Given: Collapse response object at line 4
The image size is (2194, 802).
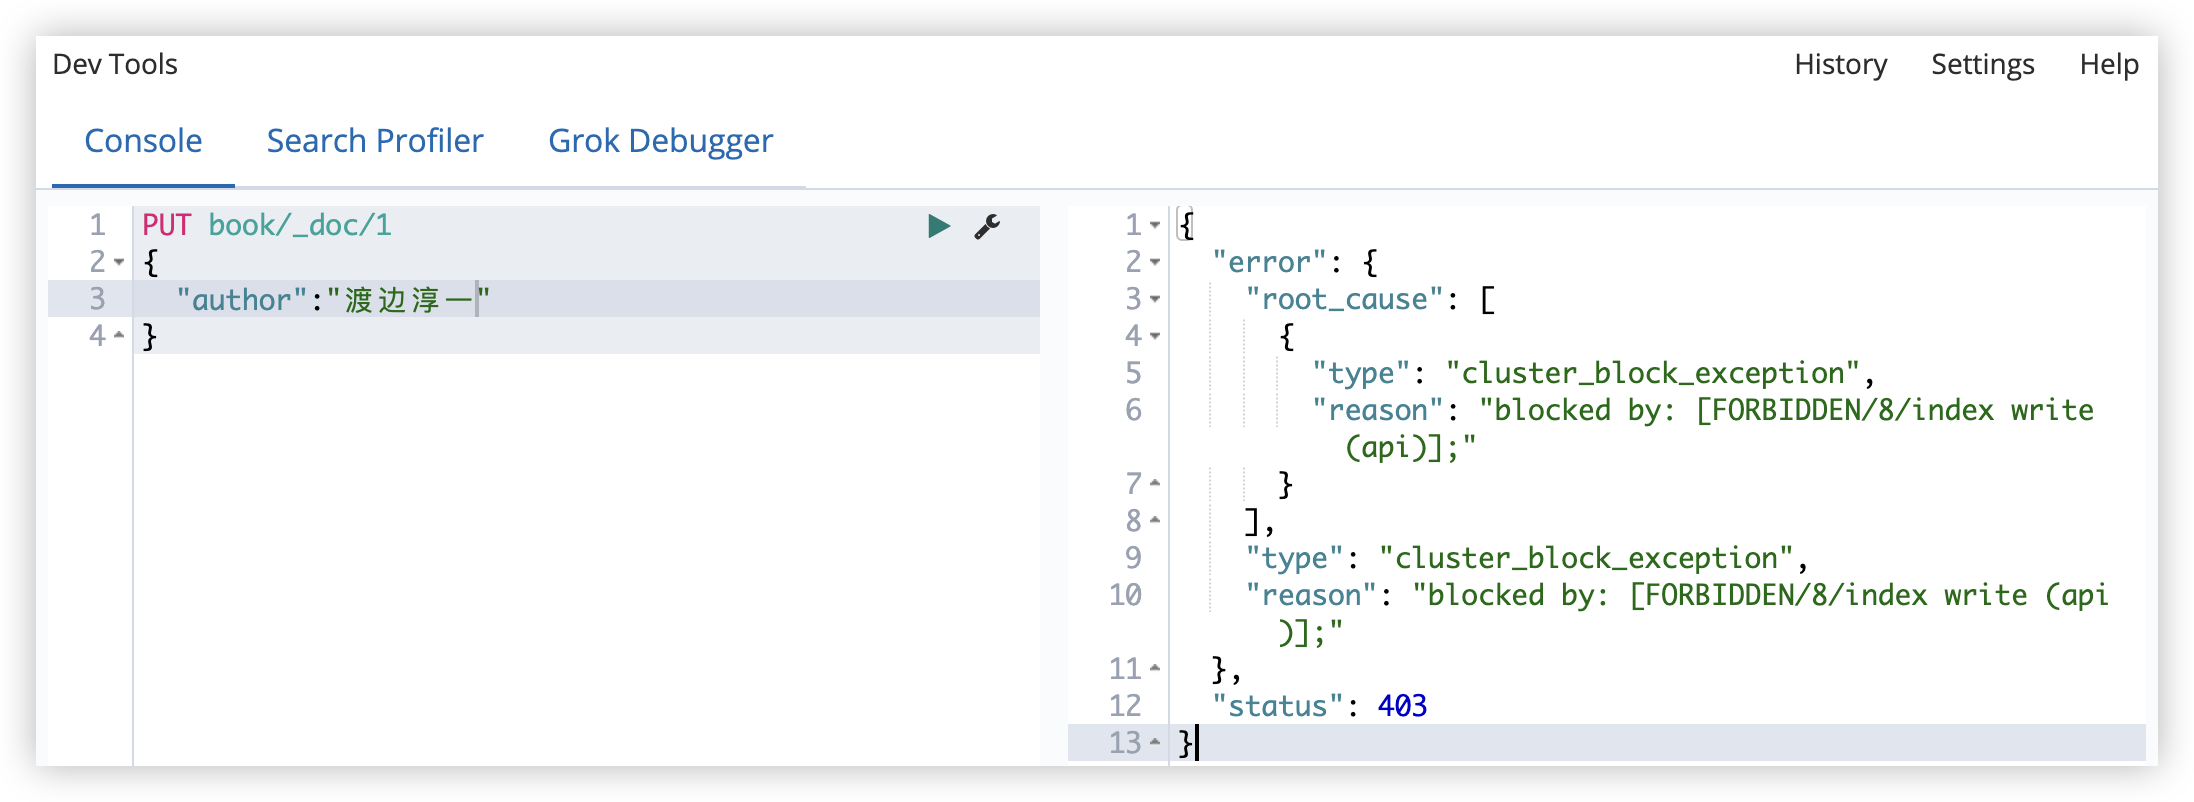Looking at the screenshot, I should tap(1155, 336).
